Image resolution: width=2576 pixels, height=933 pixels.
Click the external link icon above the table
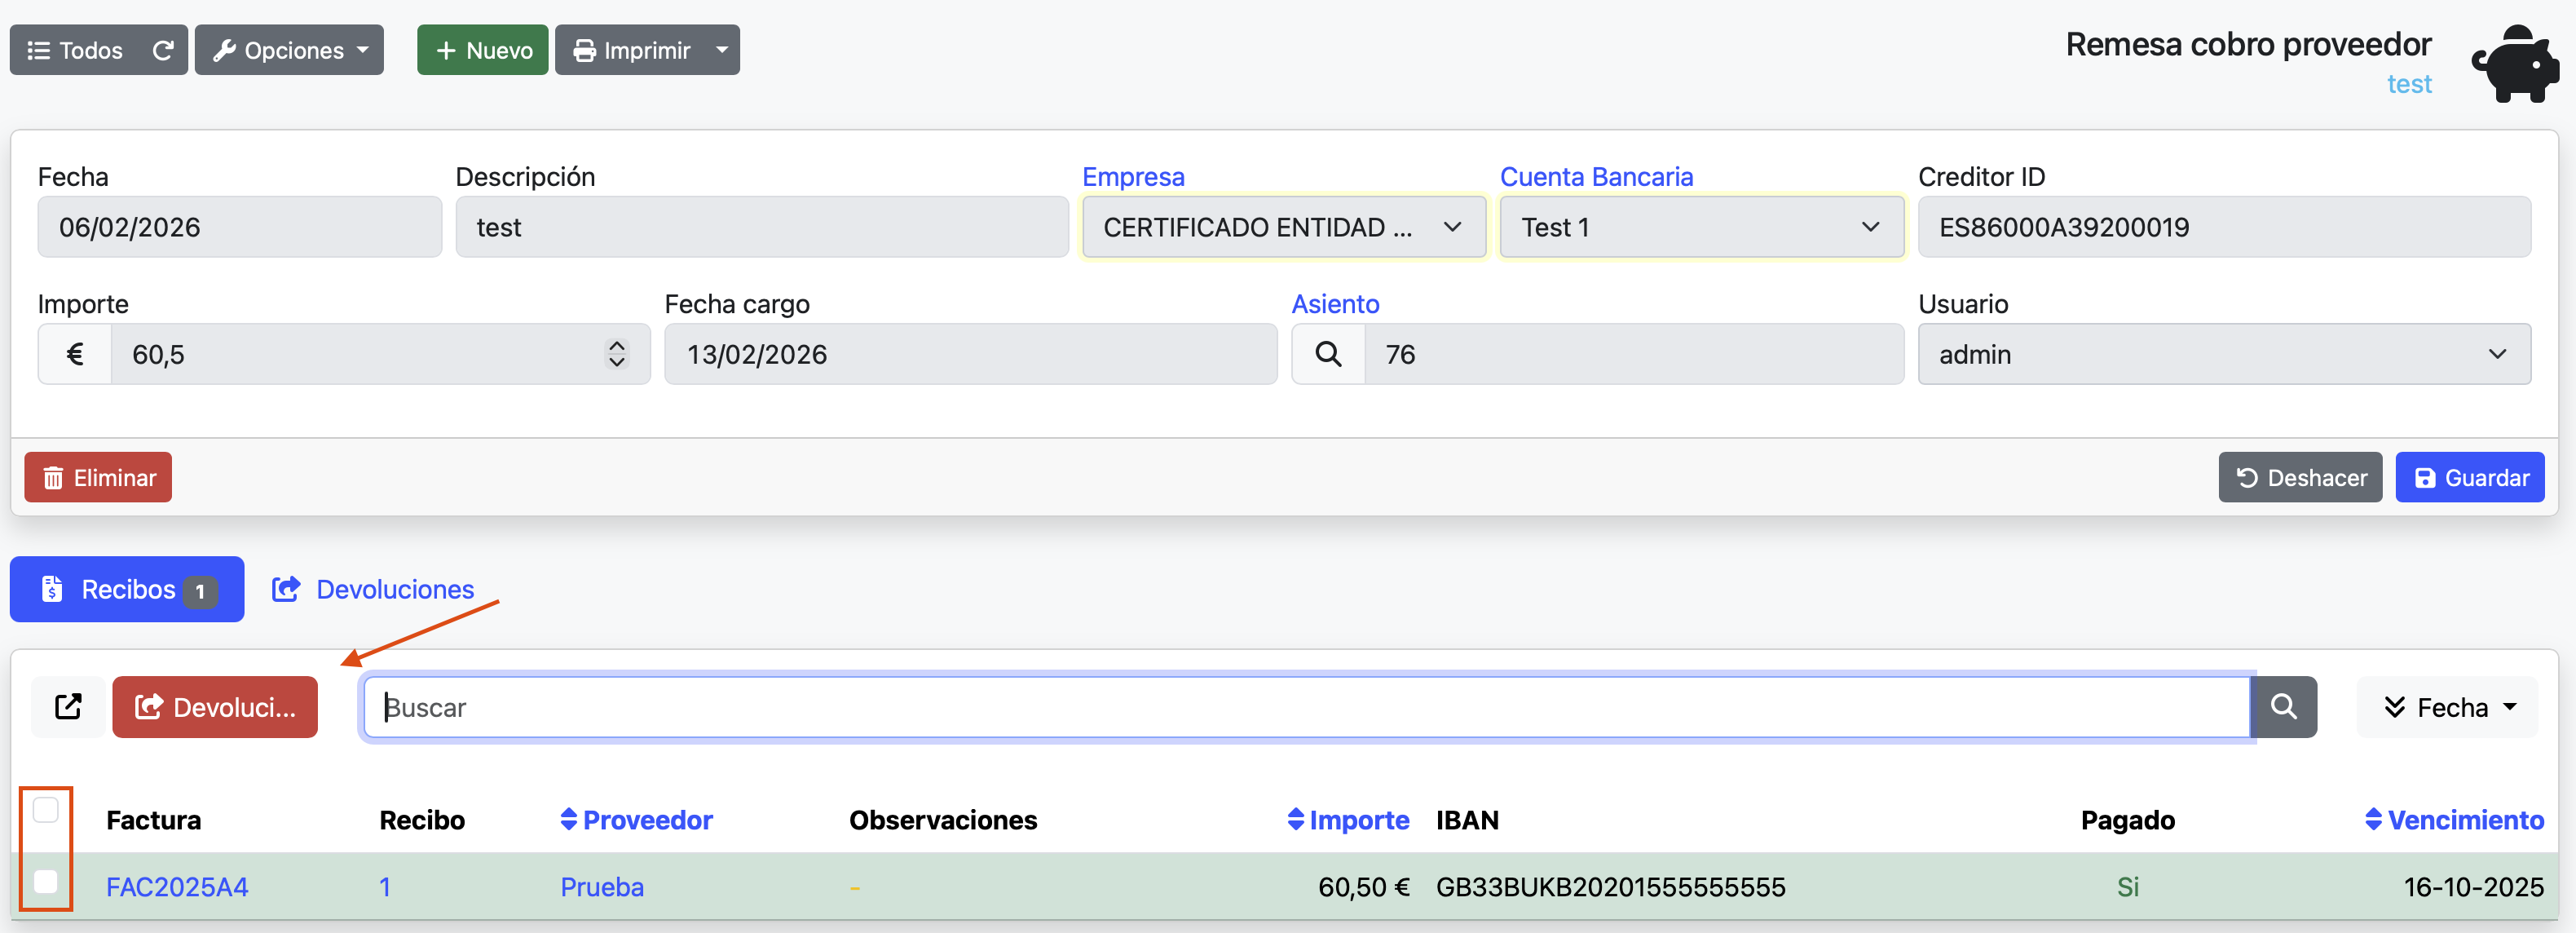[x=67, y=707]
